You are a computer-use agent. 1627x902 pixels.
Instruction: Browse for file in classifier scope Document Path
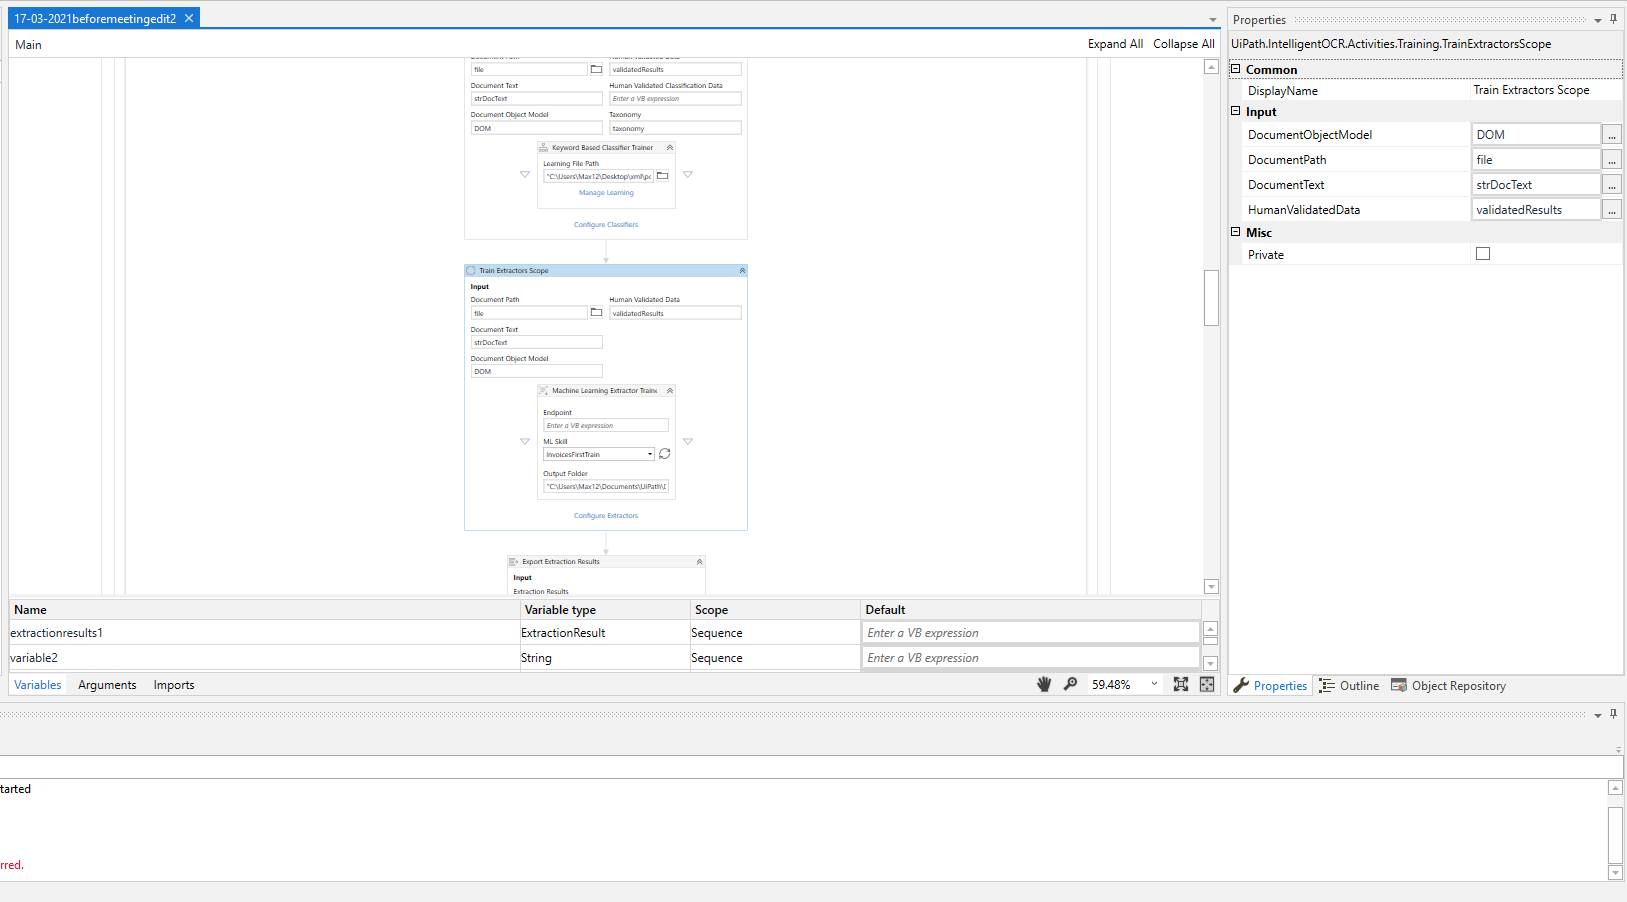click(x=596, y=69)
